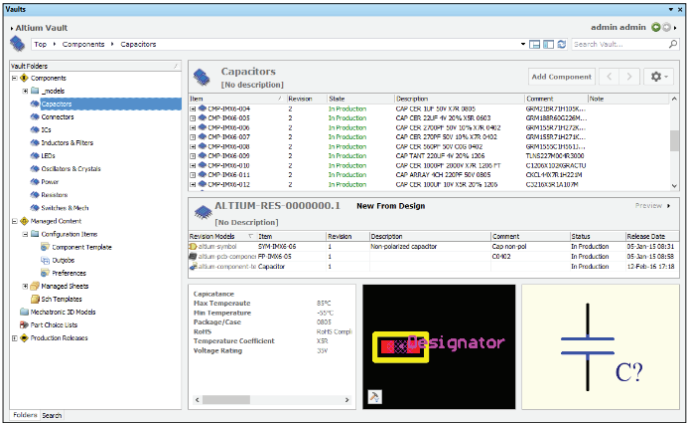Expand the Managed Sheets node

point(25,286)
